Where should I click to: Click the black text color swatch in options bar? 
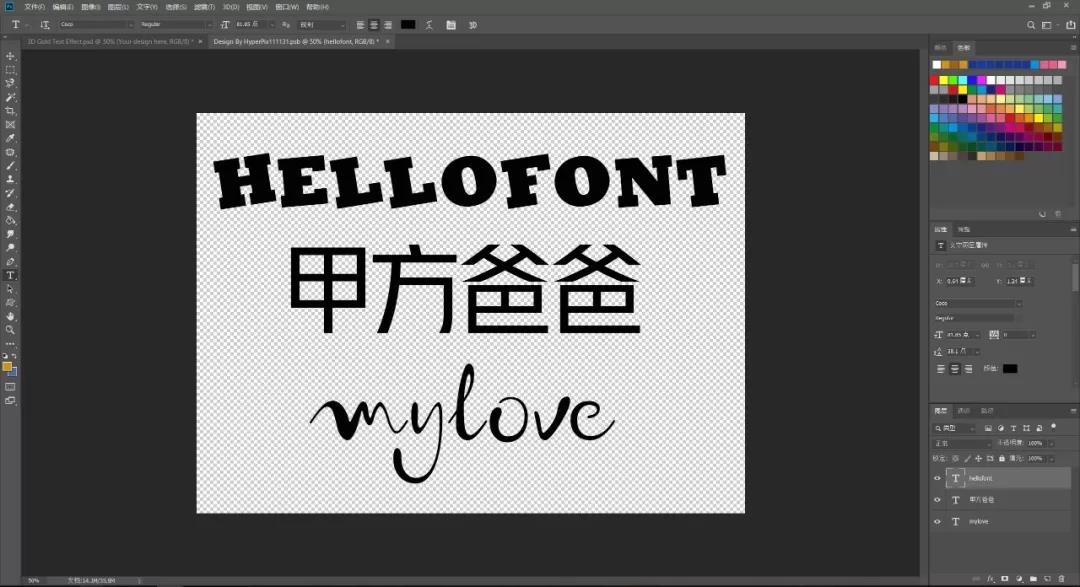[408, 24]
